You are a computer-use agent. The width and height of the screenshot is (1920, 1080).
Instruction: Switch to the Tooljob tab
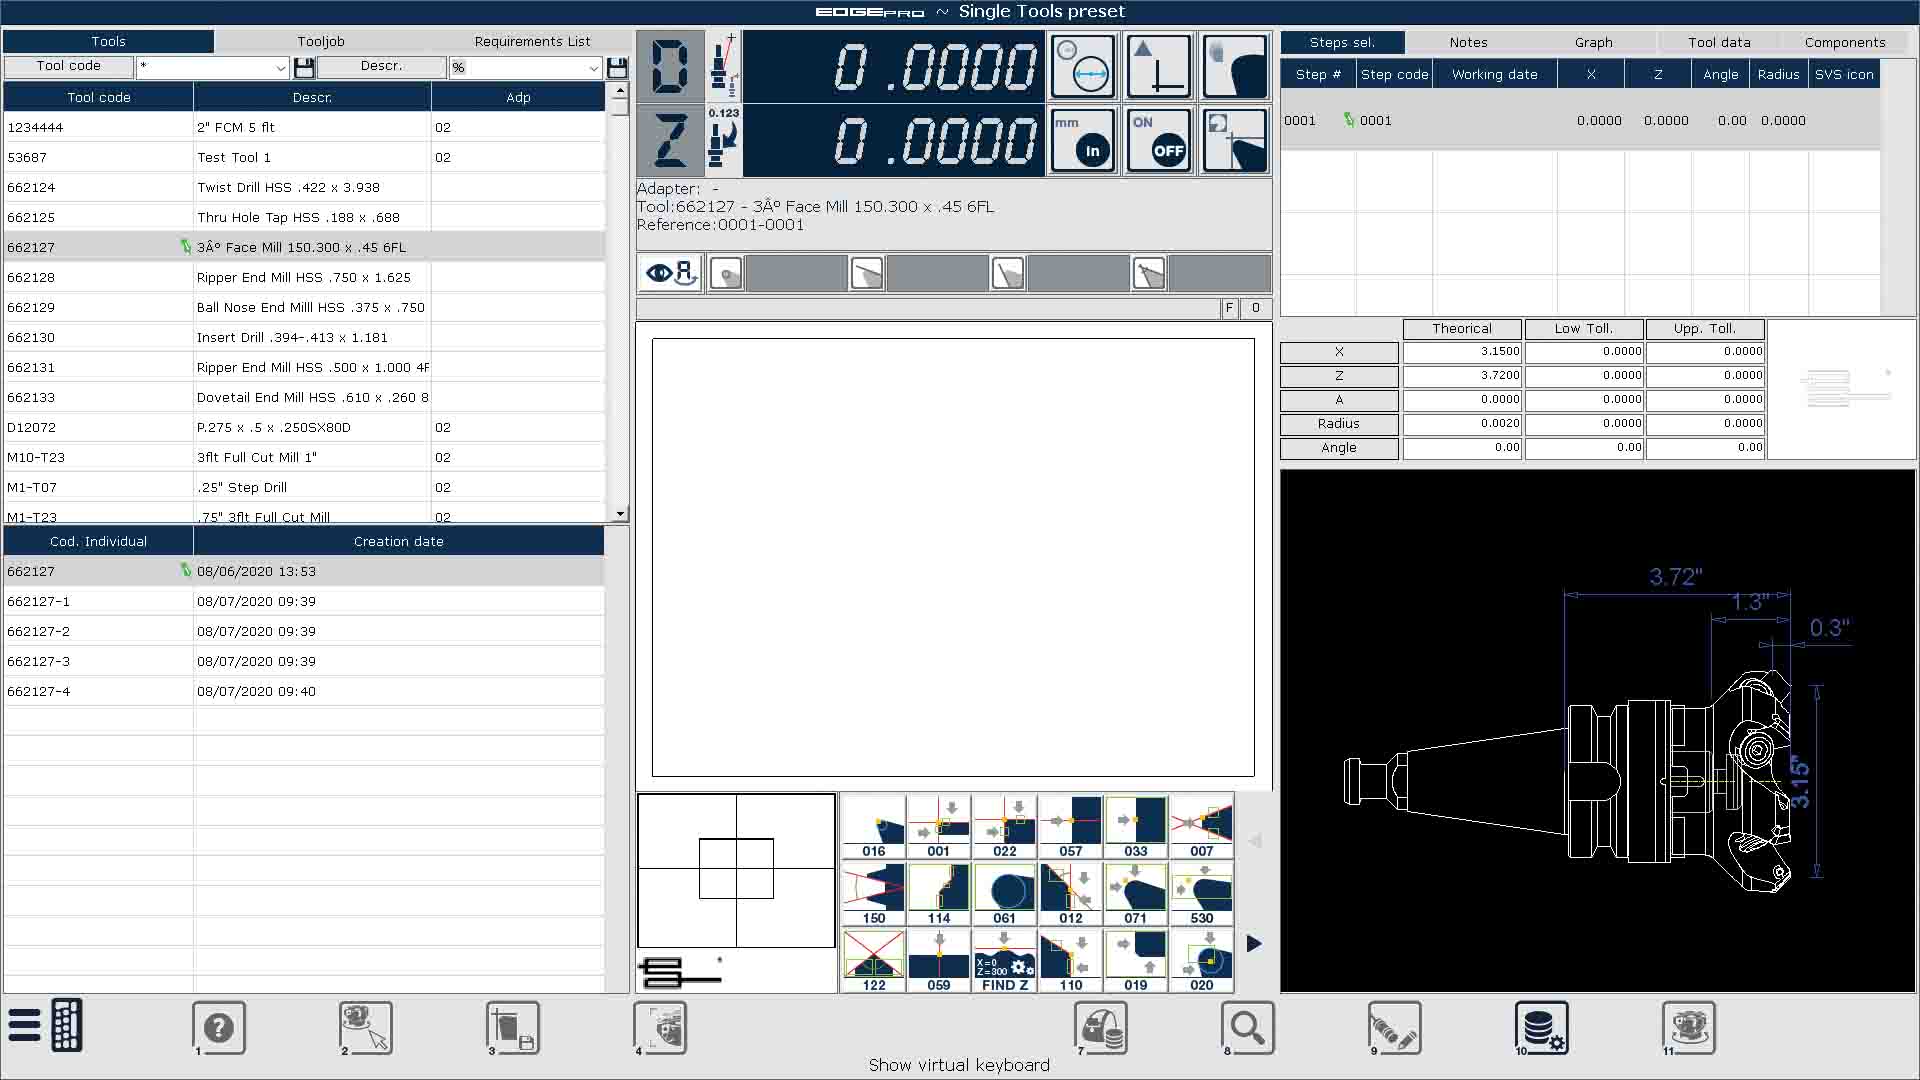320,41
